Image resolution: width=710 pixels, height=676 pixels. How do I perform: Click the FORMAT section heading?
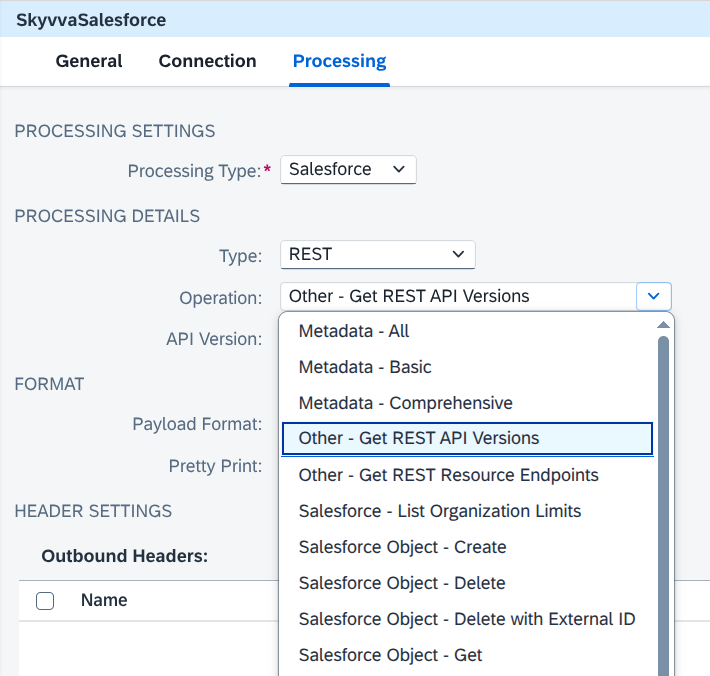pyautogui.click(x=49, y=384)
